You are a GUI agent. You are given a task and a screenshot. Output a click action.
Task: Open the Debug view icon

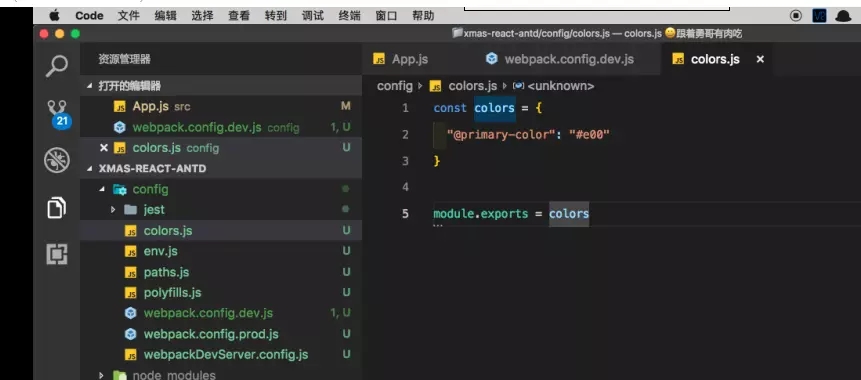57,160
